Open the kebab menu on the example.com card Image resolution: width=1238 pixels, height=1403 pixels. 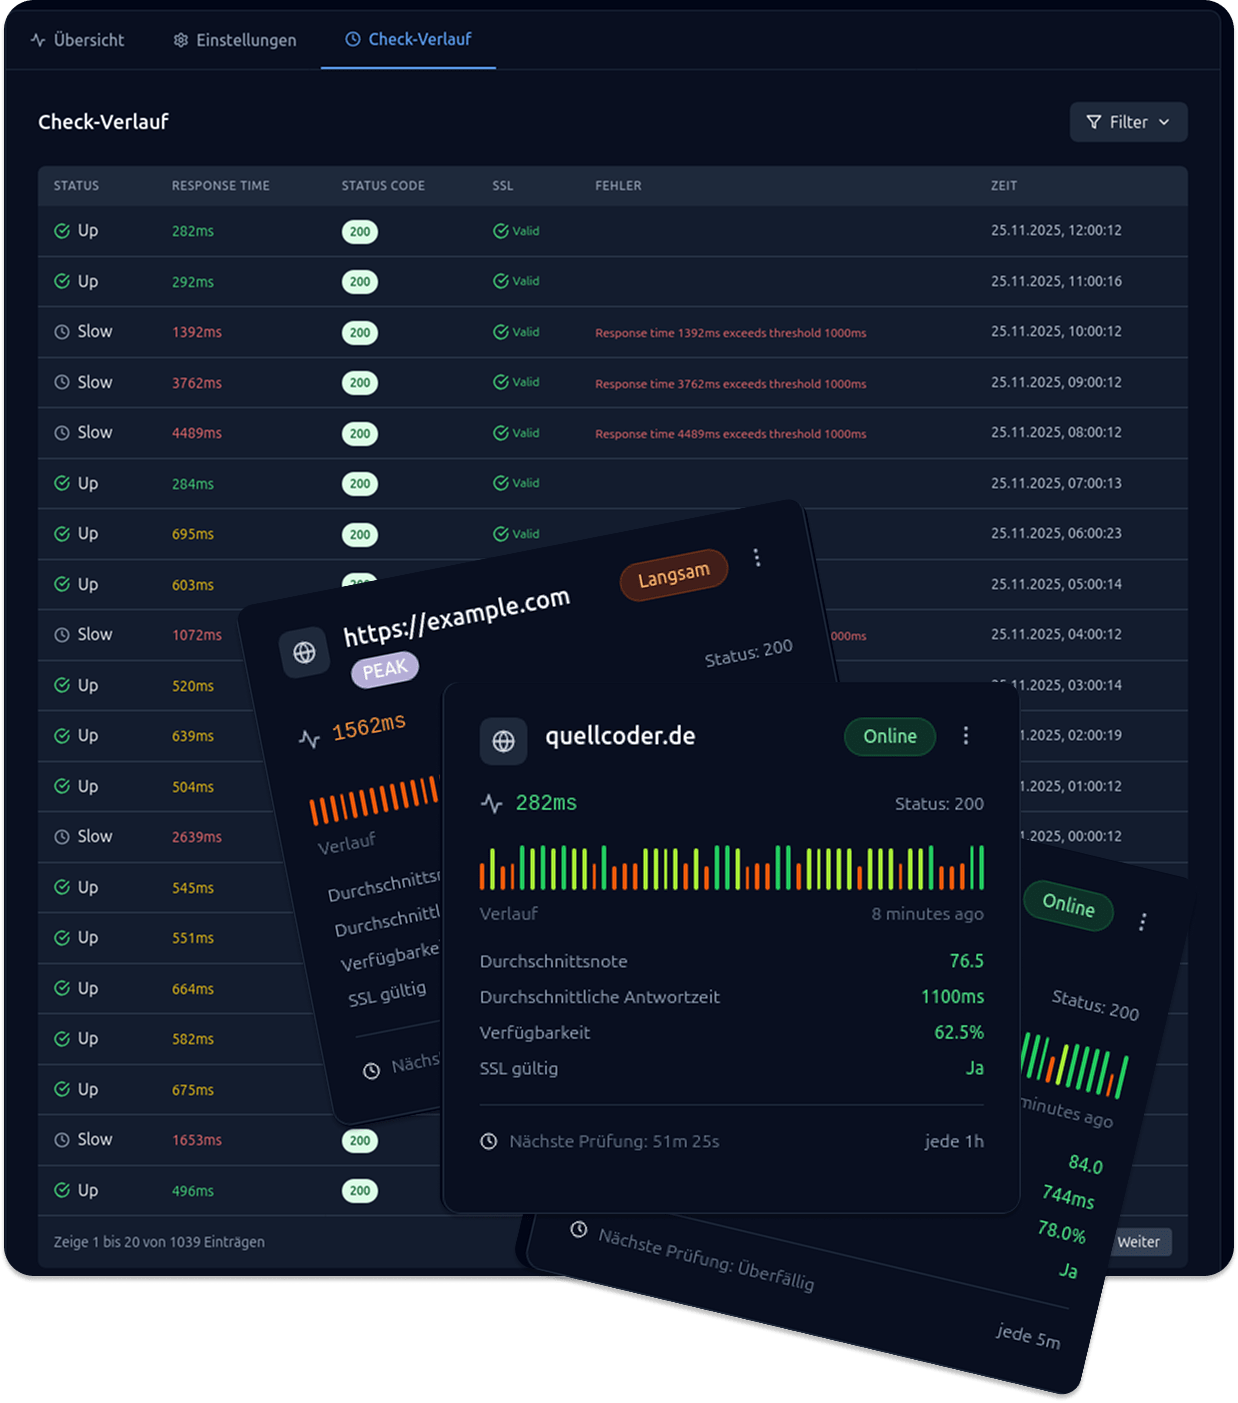(757, 558)
